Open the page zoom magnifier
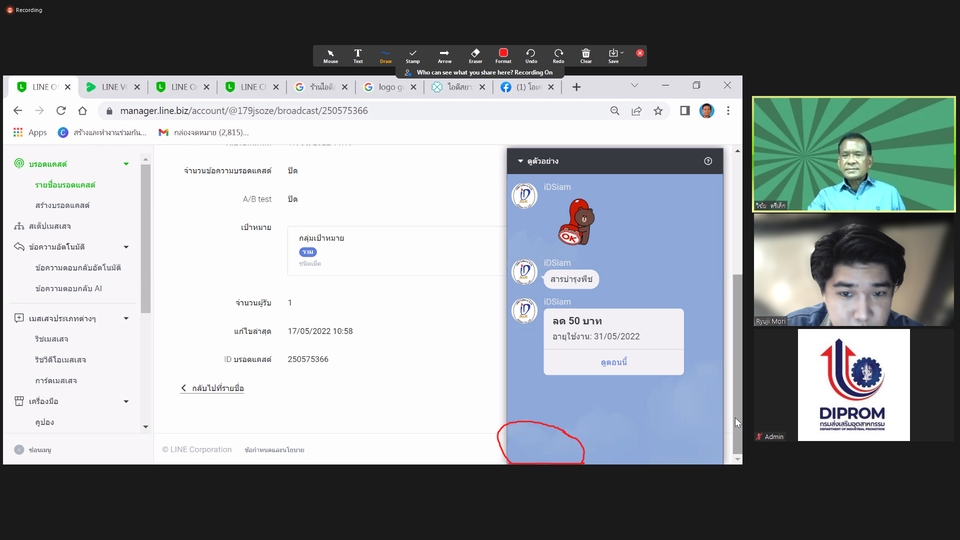Image resolution: width=960 pixels, height=540 pixels. [615, 111]
